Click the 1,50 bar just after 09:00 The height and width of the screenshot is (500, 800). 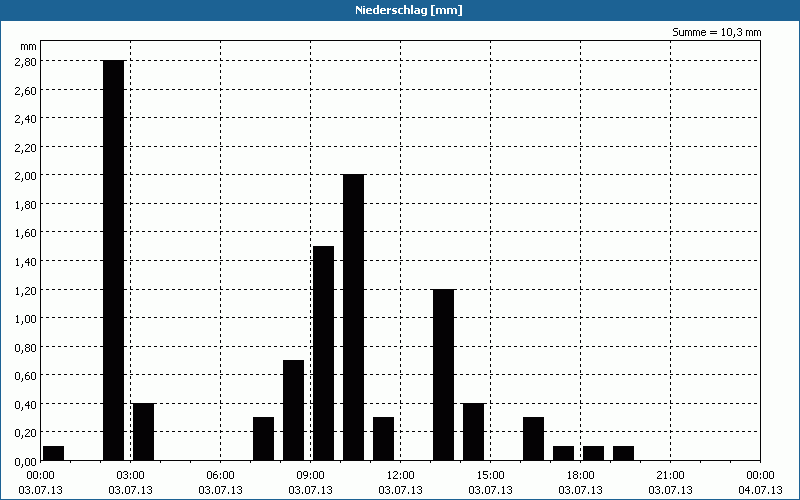[323, 353]
